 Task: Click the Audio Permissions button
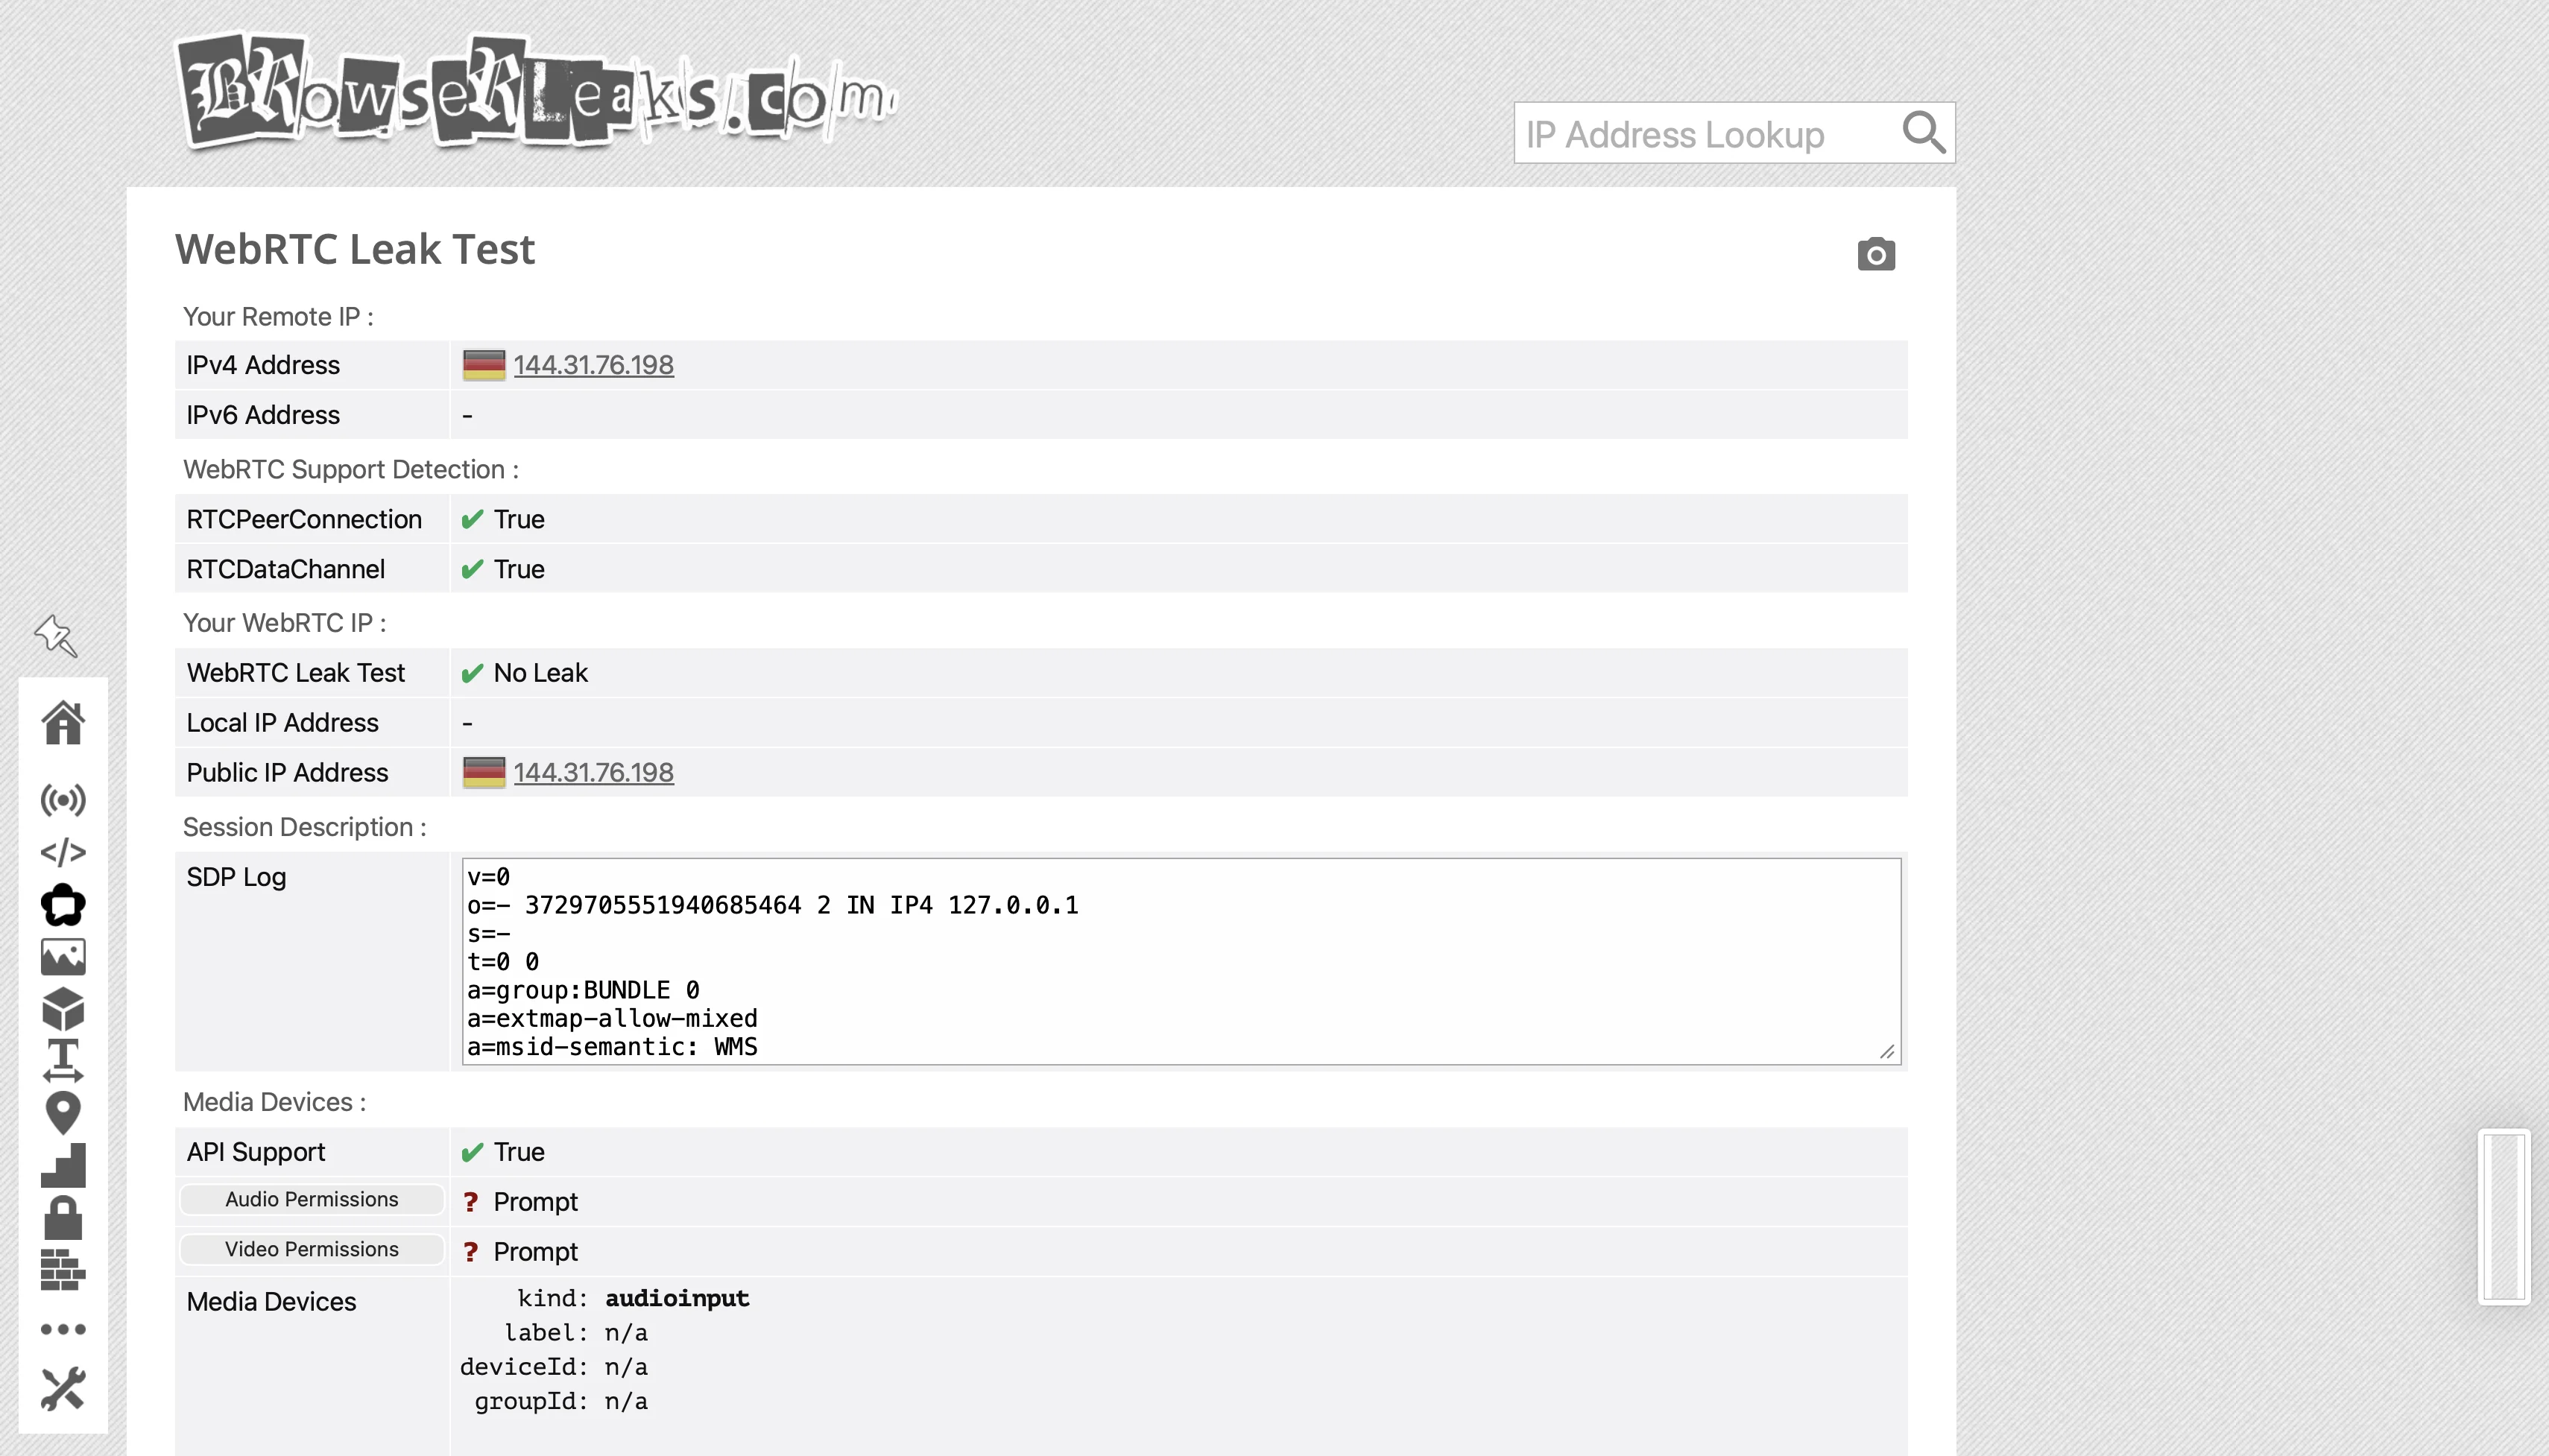click(311, 1199)
